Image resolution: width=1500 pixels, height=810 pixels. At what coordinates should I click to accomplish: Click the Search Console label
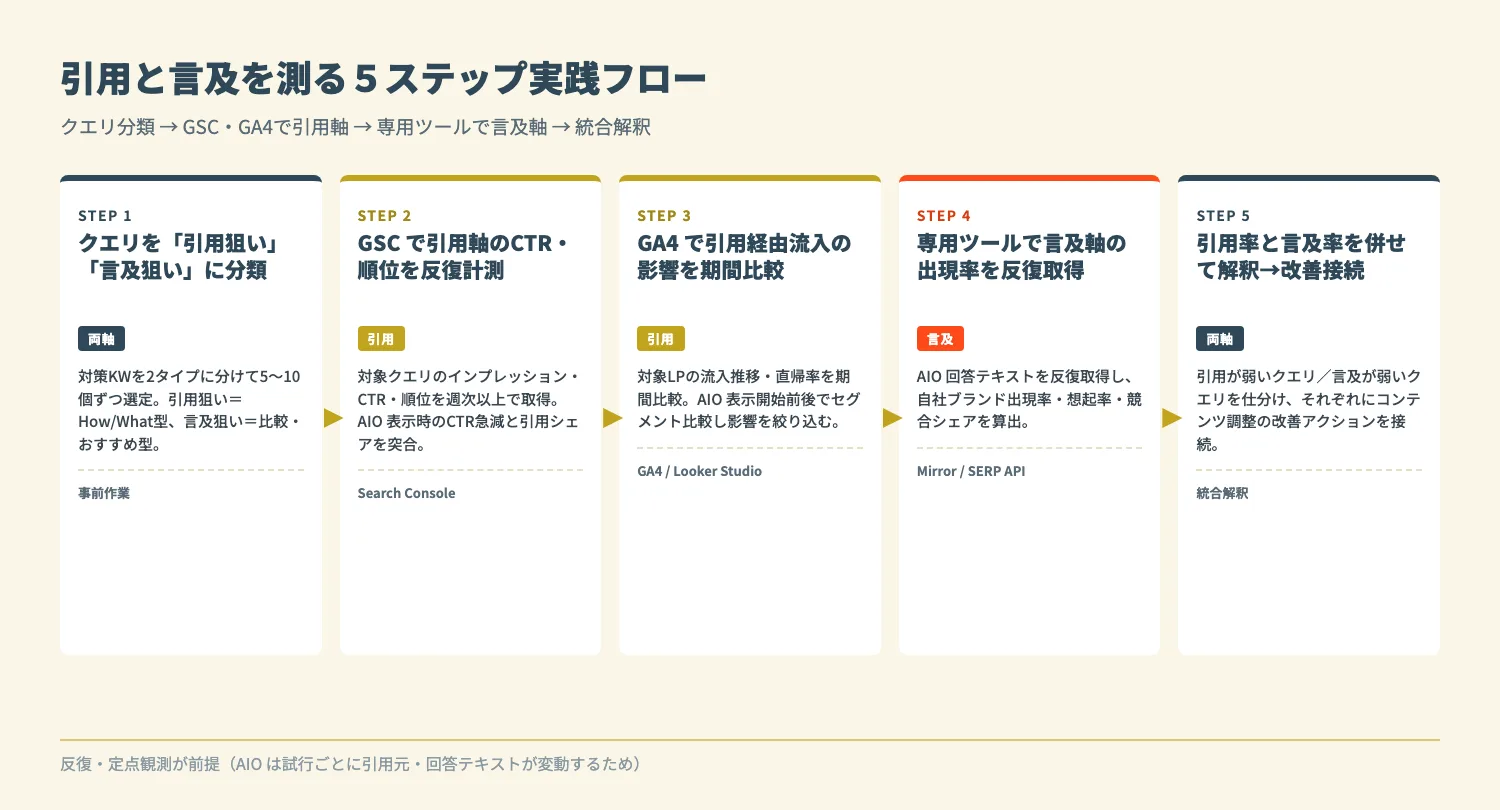406,493
